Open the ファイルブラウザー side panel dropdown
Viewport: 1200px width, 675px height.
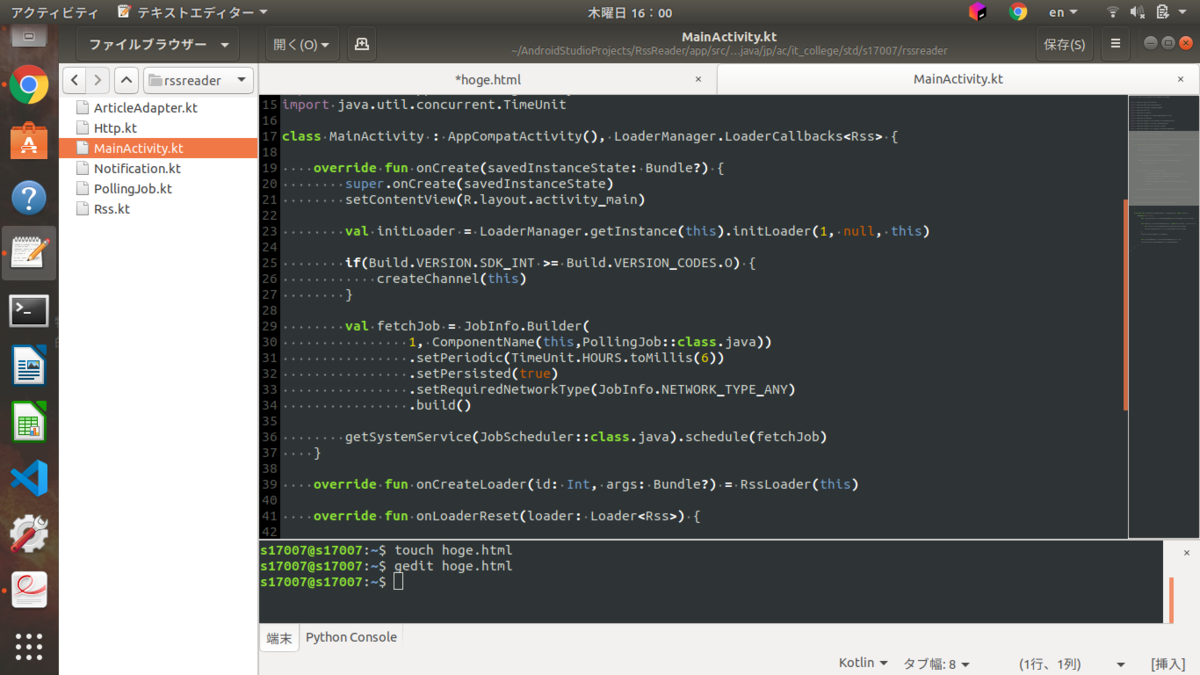pos(158,44)
